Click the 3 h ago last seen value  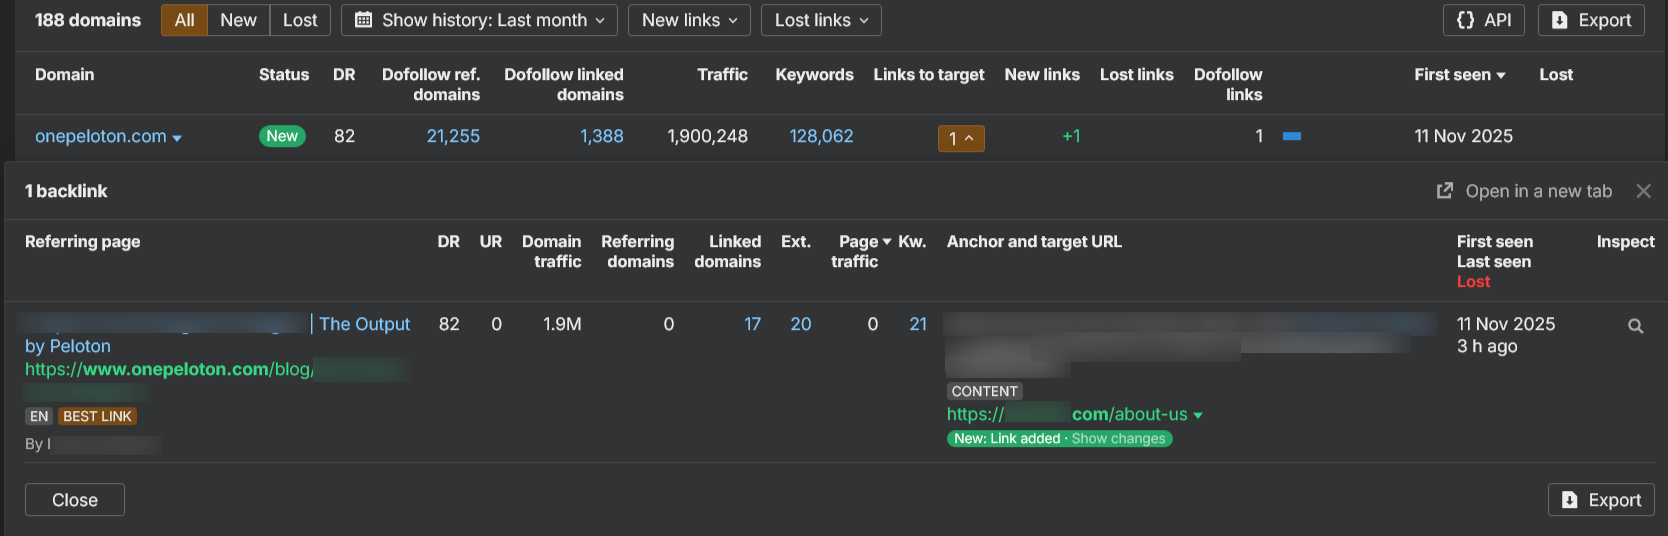coord(1487,346)
